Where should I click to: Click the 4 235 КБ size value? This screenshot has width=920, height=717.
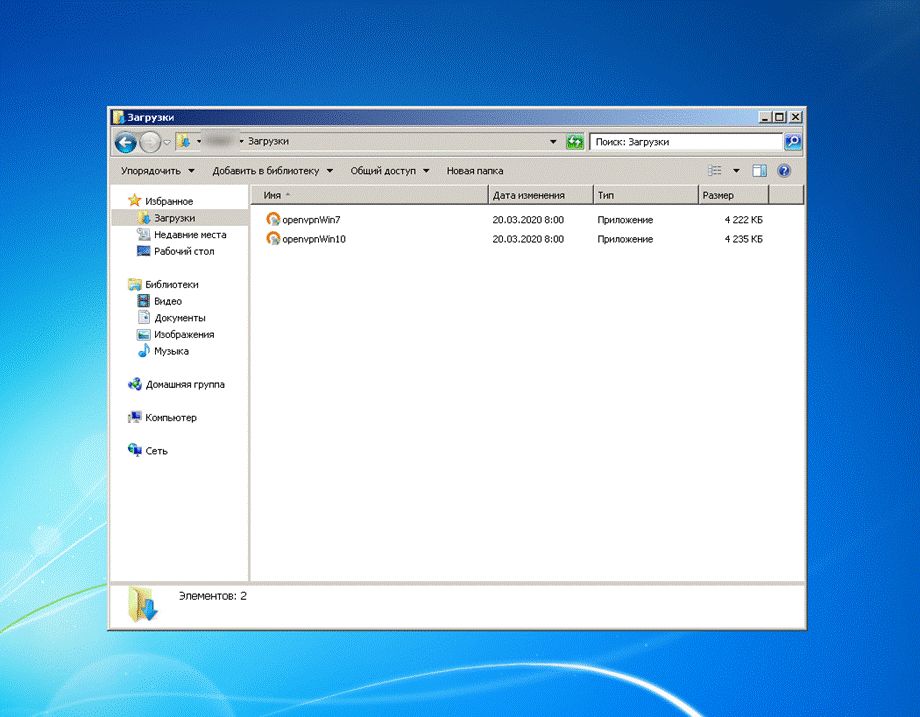tap(743, 239)
